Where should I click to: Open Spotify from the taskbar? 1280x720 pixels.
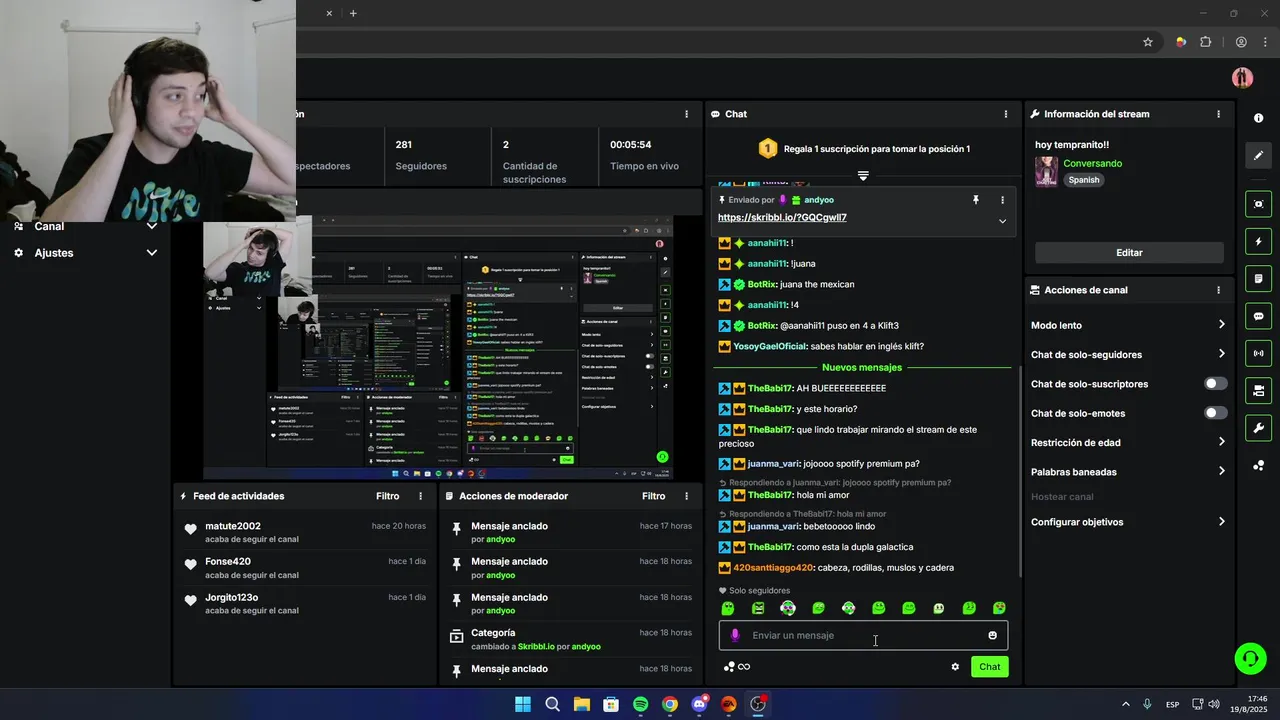tap(640, 704)
